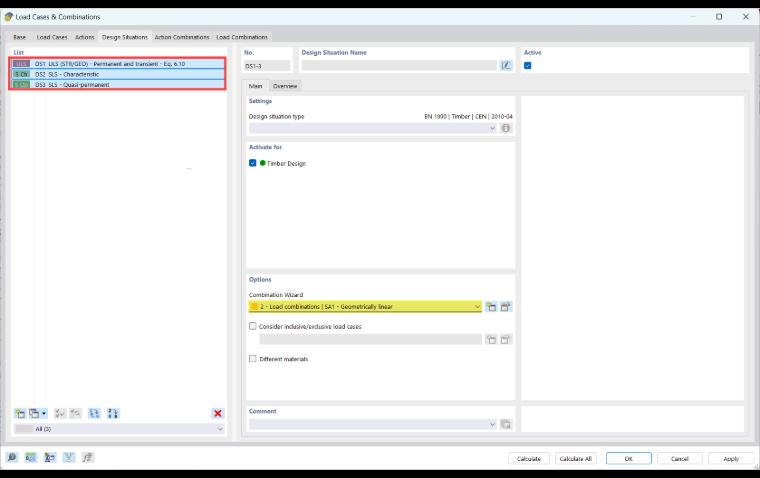Viewport: 760px width, 478px height.
Task: Maximize the Load Cases & Combinations window
Action: tap(719, 16)
